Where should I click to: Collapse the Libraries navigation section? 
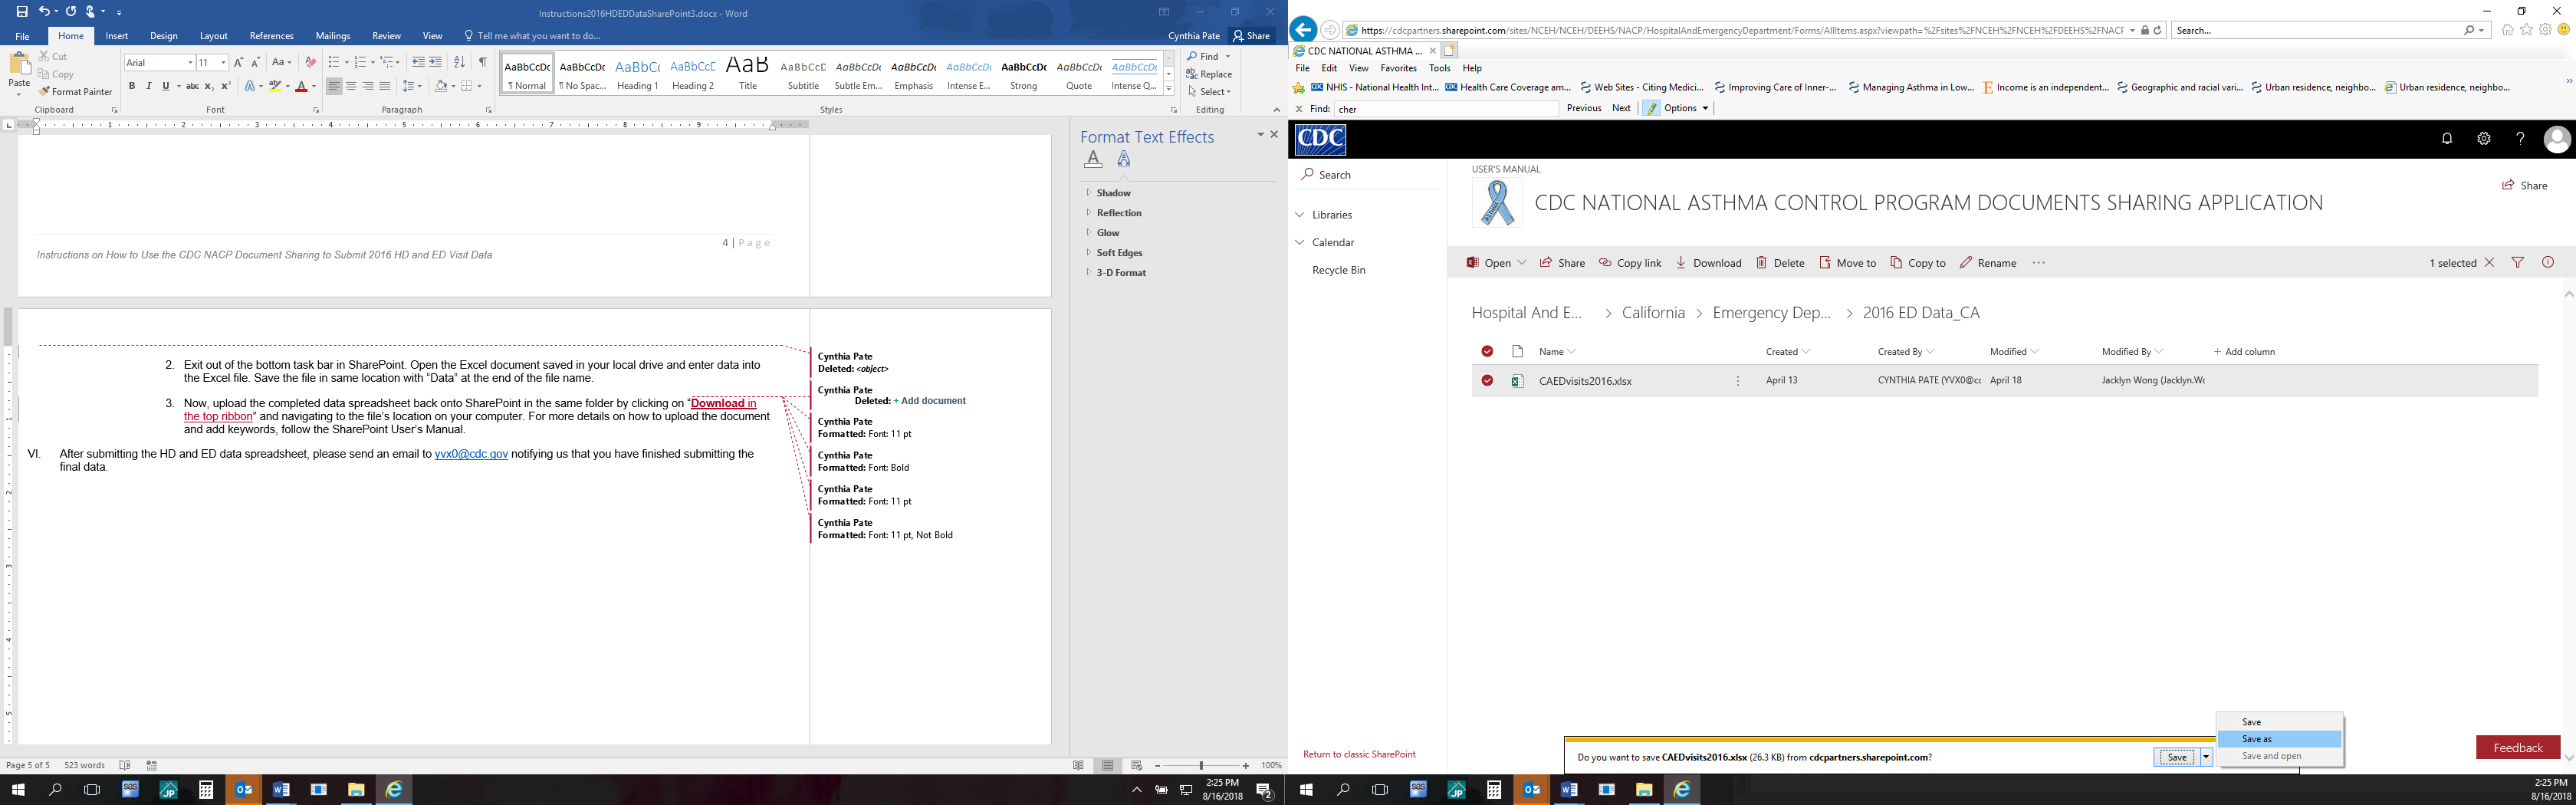1300,215
